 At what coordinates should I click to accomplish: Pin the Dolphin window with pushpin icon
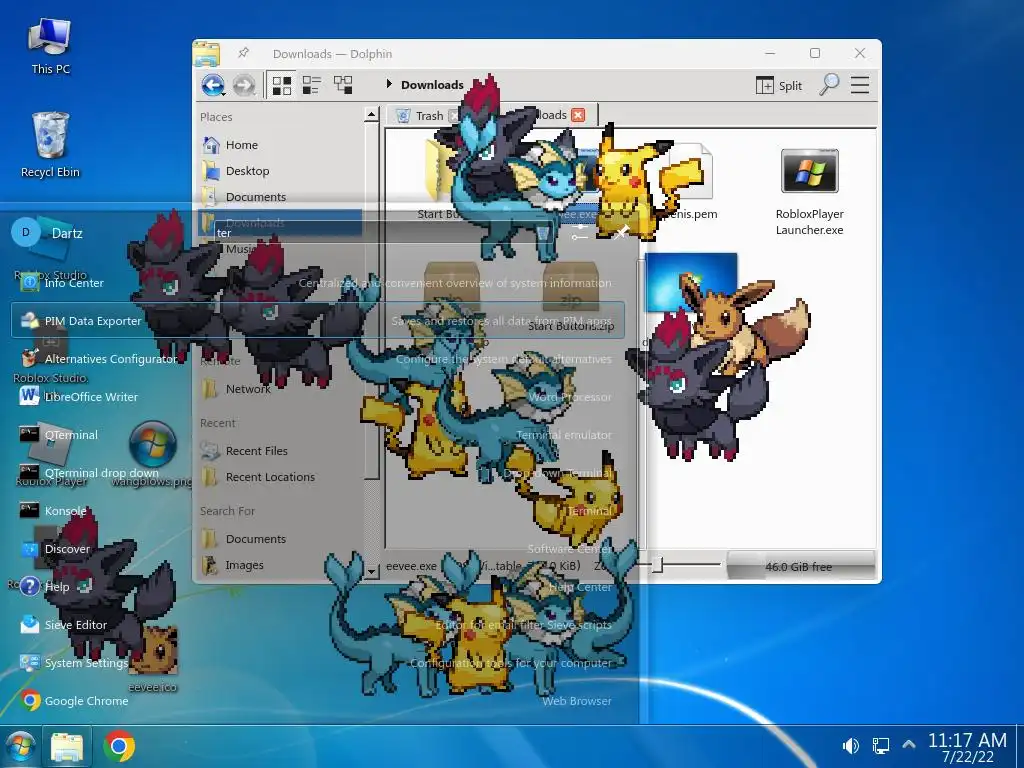[243, 53]
